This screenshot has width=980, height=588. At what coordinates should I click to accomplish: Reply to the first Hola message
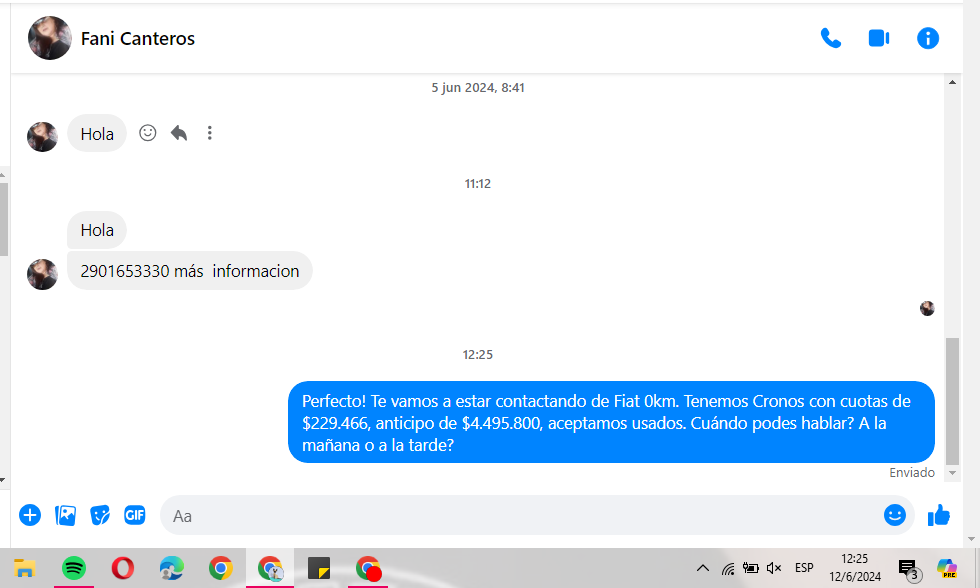[179, 133]
